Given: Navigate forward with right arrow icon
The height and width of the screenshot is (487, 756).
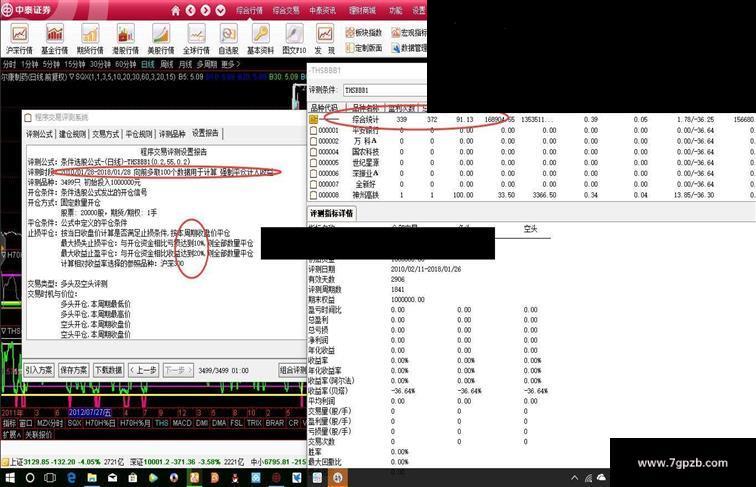Looking at the screenshot, I should click(x=205, y=10).
